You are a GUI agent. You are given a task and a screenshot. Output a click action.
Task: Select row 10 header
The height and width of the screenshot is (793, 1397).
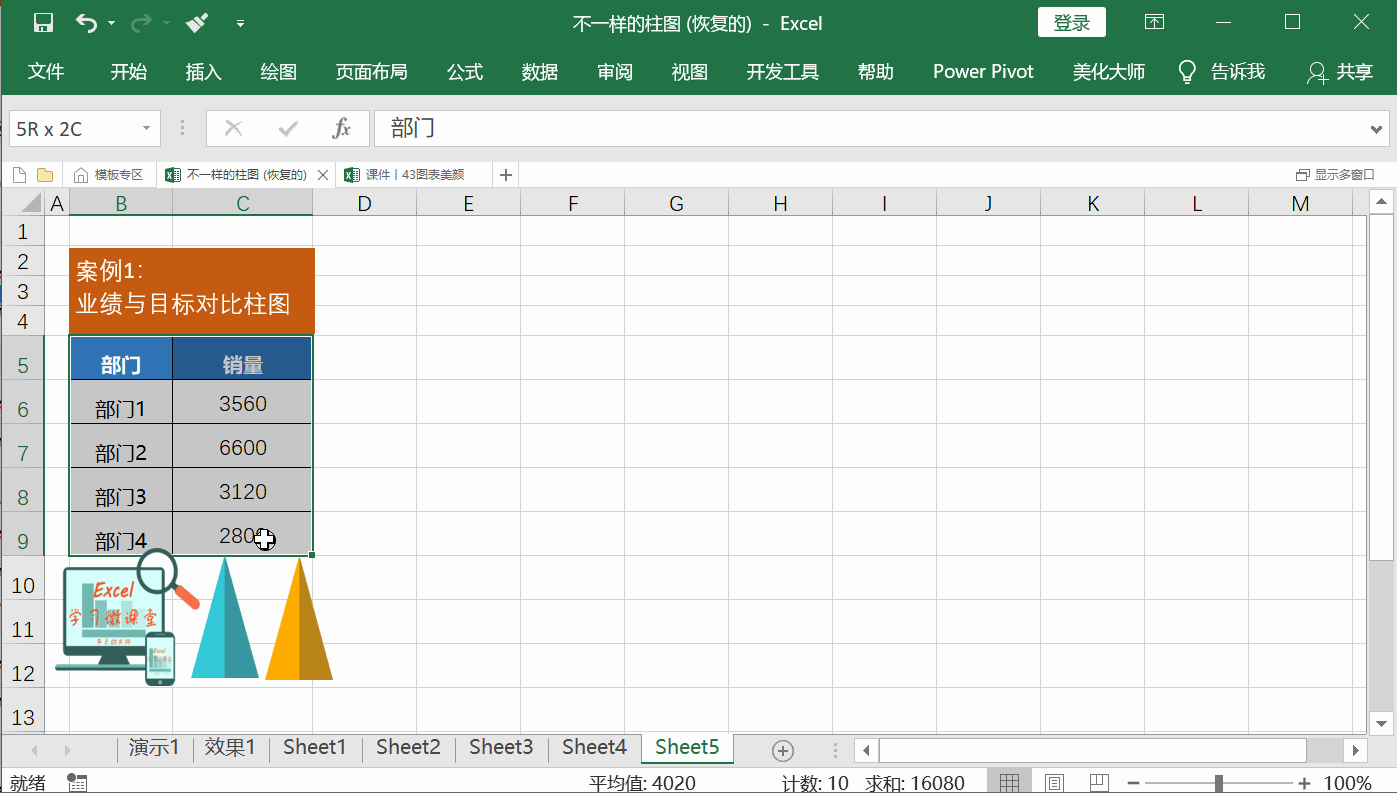23,585
